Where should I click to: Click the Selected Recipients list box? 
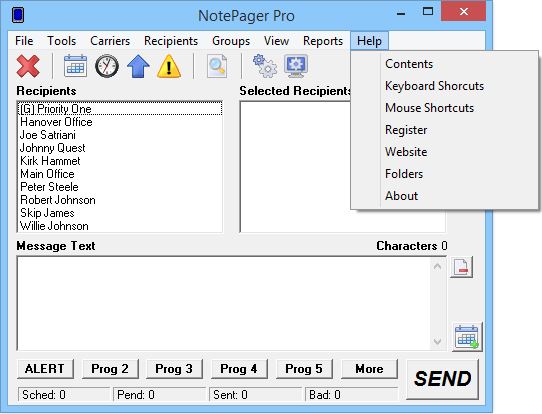click(342, 167)
